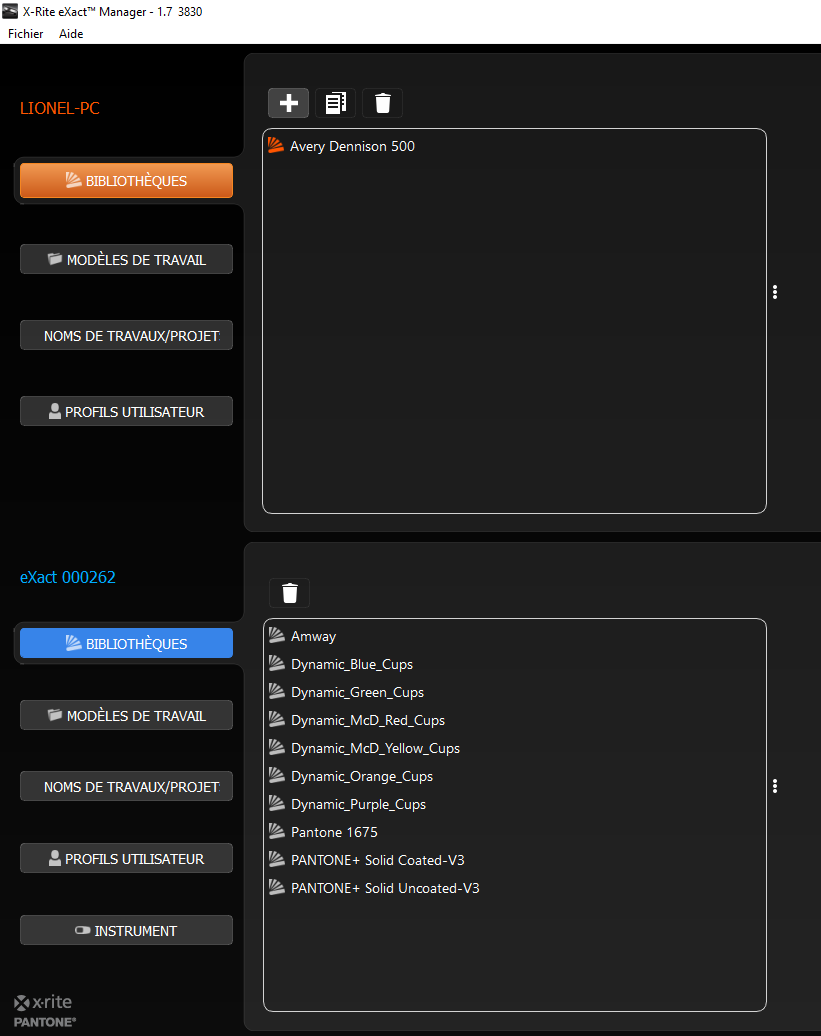Select orange BIBLIOTHÈQUES tab under LIONEL-PC
Viewport: 821px width, 1036px height.
coord(126,180)
